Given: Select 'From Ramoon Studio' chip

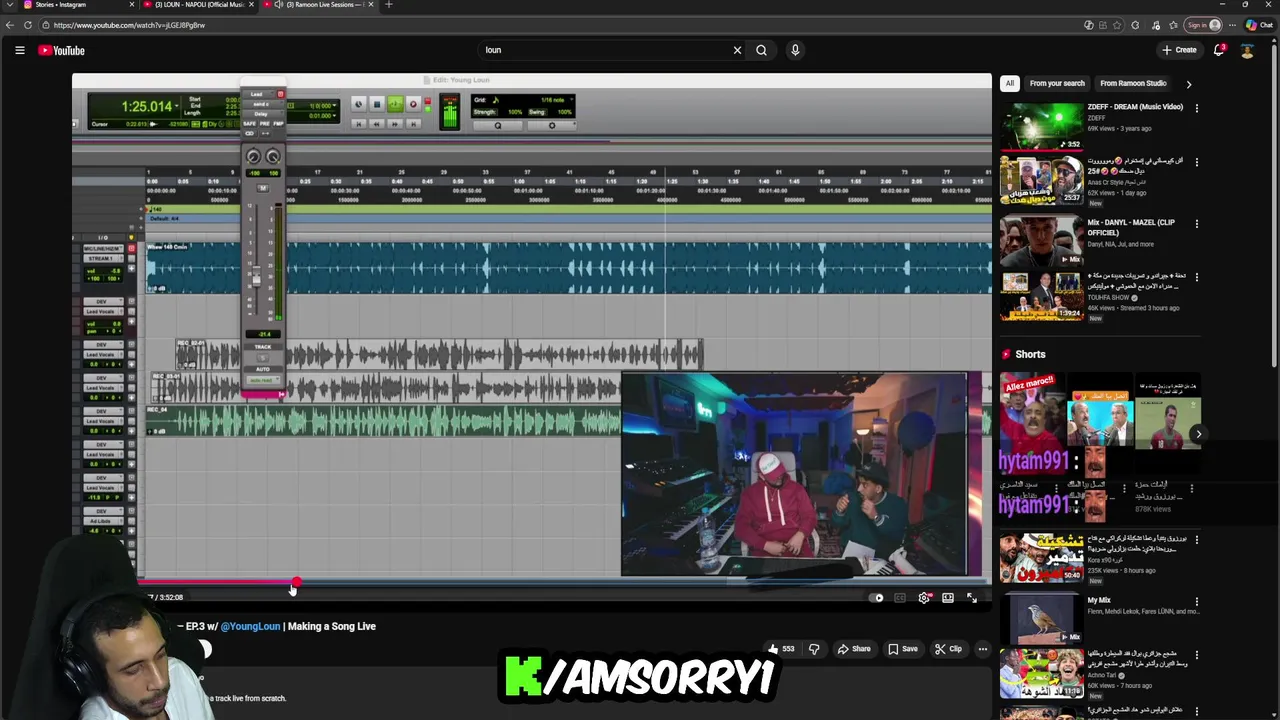Looking at the screenshot, I should click(x=1133, y=84).
